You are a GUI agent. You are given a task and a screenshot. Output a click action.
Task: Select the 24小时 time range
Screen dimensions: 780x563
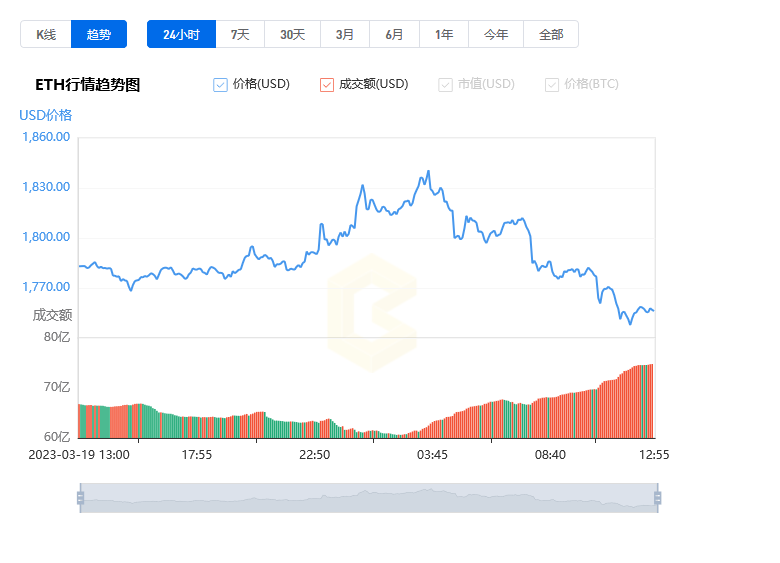pos(181,34)
